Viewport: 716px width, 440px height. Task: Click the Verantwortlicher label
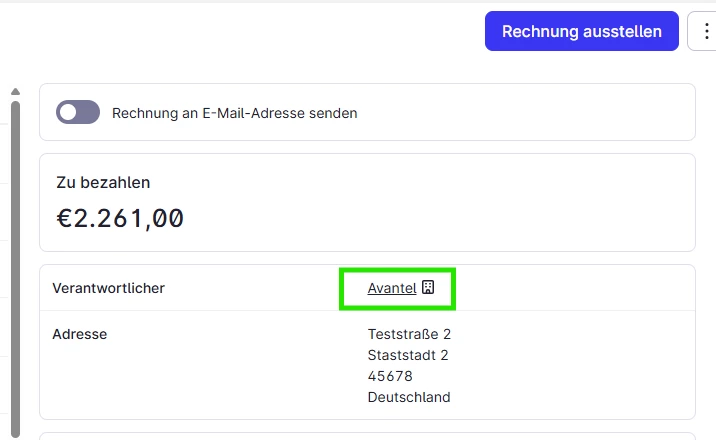[109, 288]
